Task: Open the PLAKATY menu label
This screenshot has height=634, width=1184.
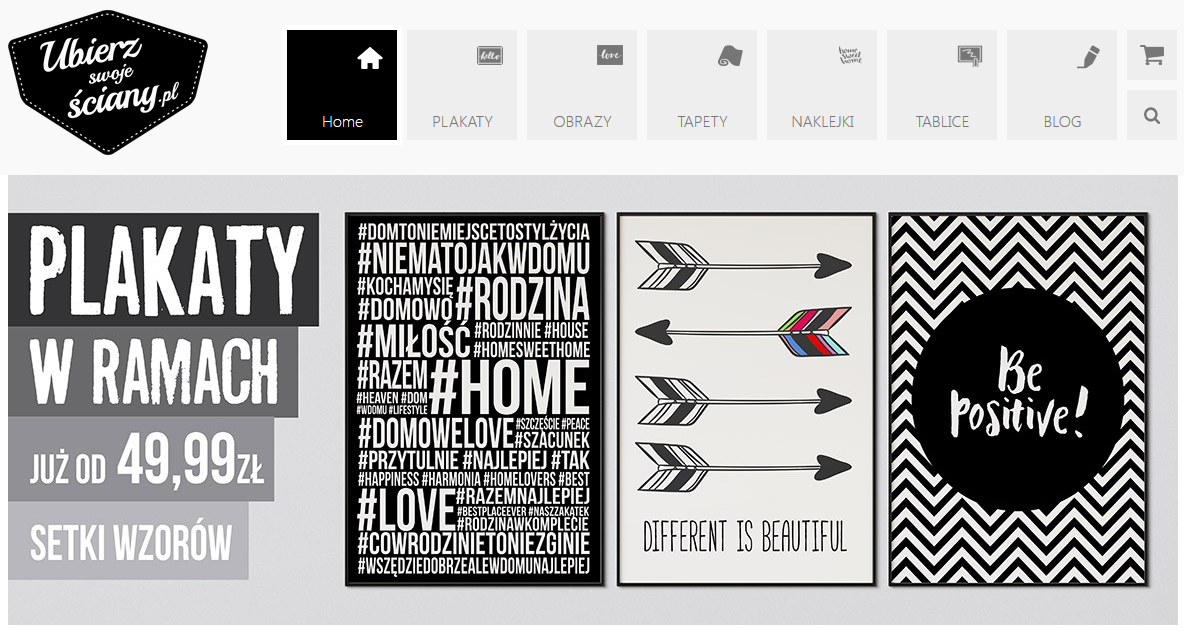Action: [x=462, y=122]
